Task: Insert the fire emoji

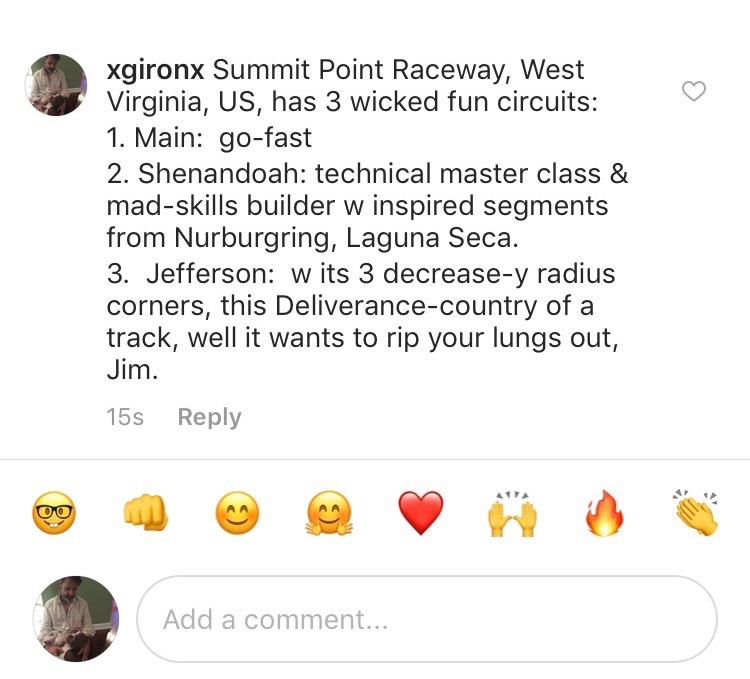Action: coord(605,513)
